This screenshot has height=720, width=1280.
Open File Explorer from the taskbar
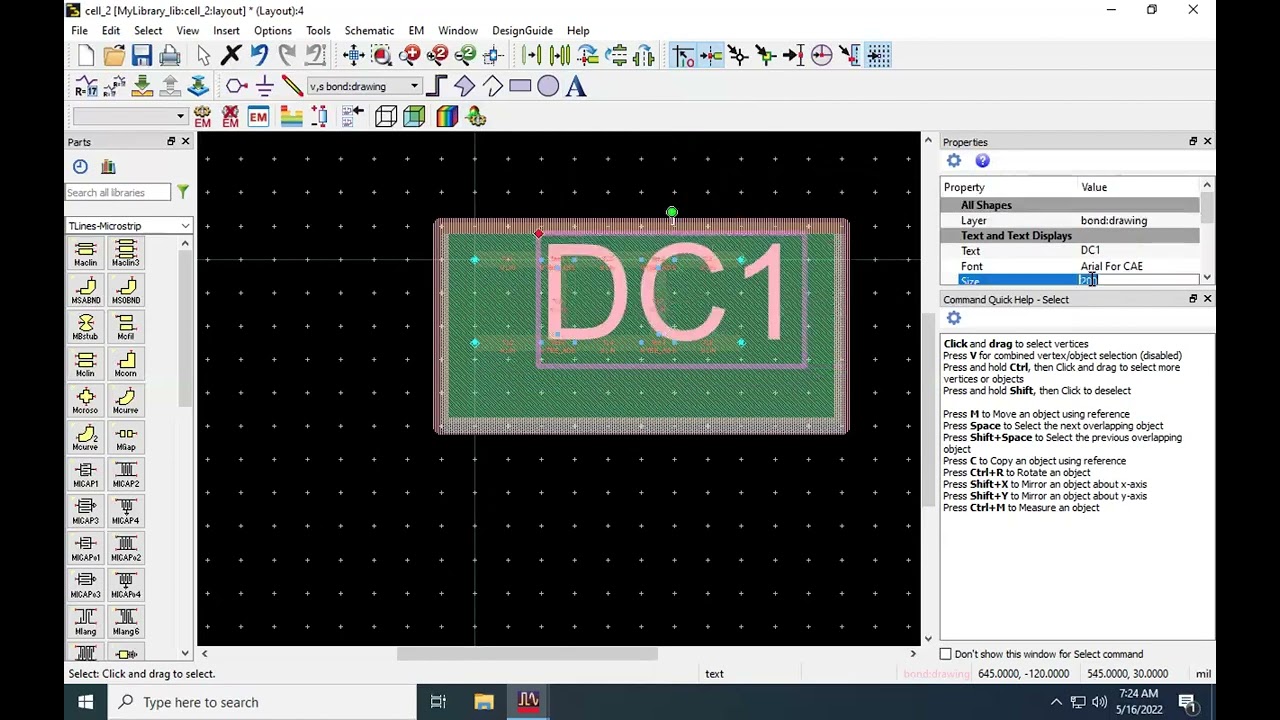(x=484, y=702)
